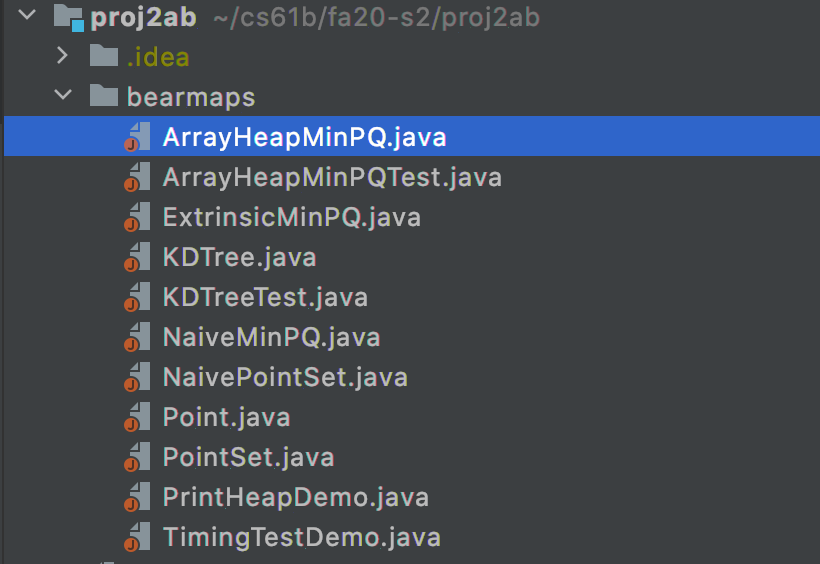The width and height of the screenshot is (820, 564).
Task: Click the ~/cs61b/fa20-s2/proj2ab path text
Action: (377, 18)
